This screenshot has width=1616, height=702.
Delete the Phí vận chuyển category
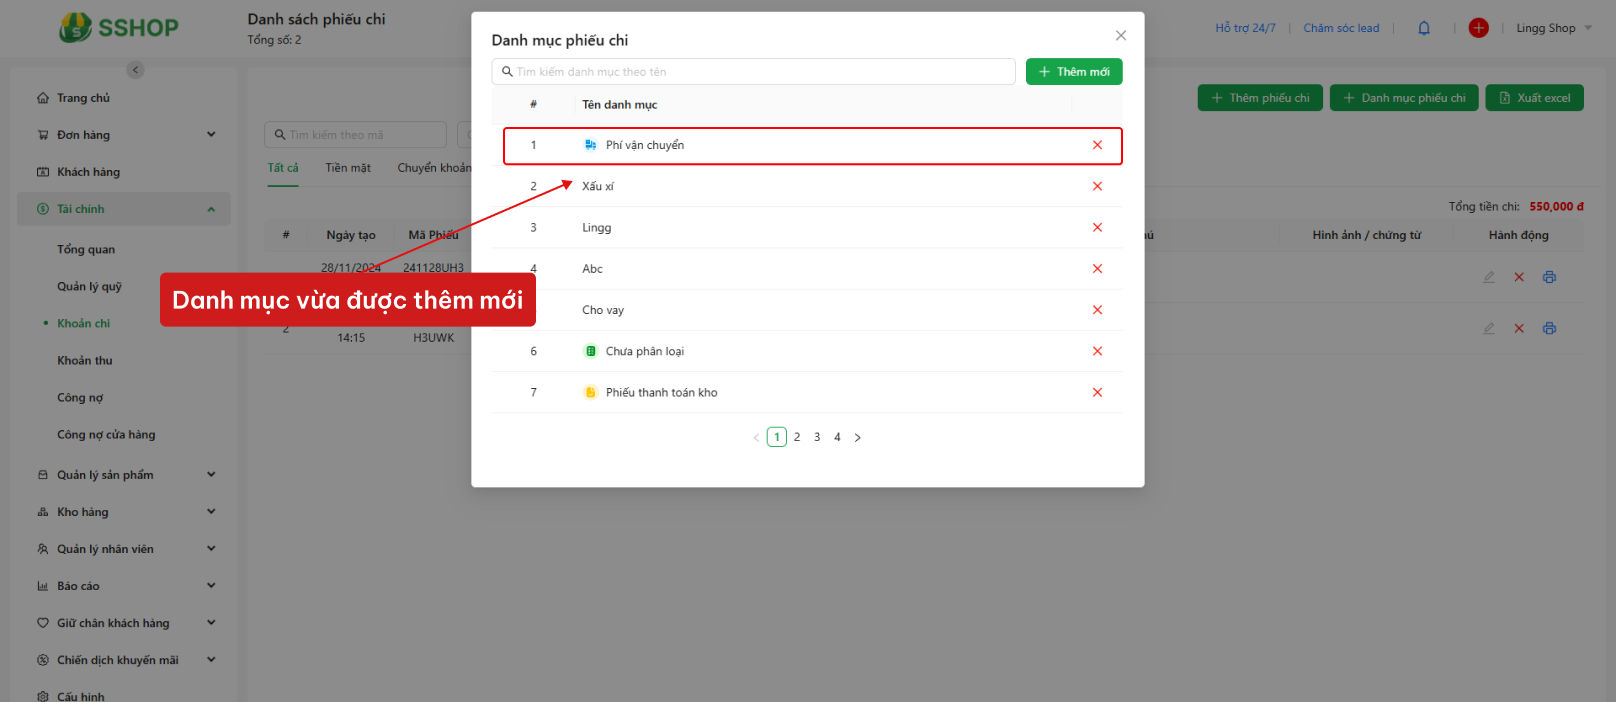tap(1097, 145)
